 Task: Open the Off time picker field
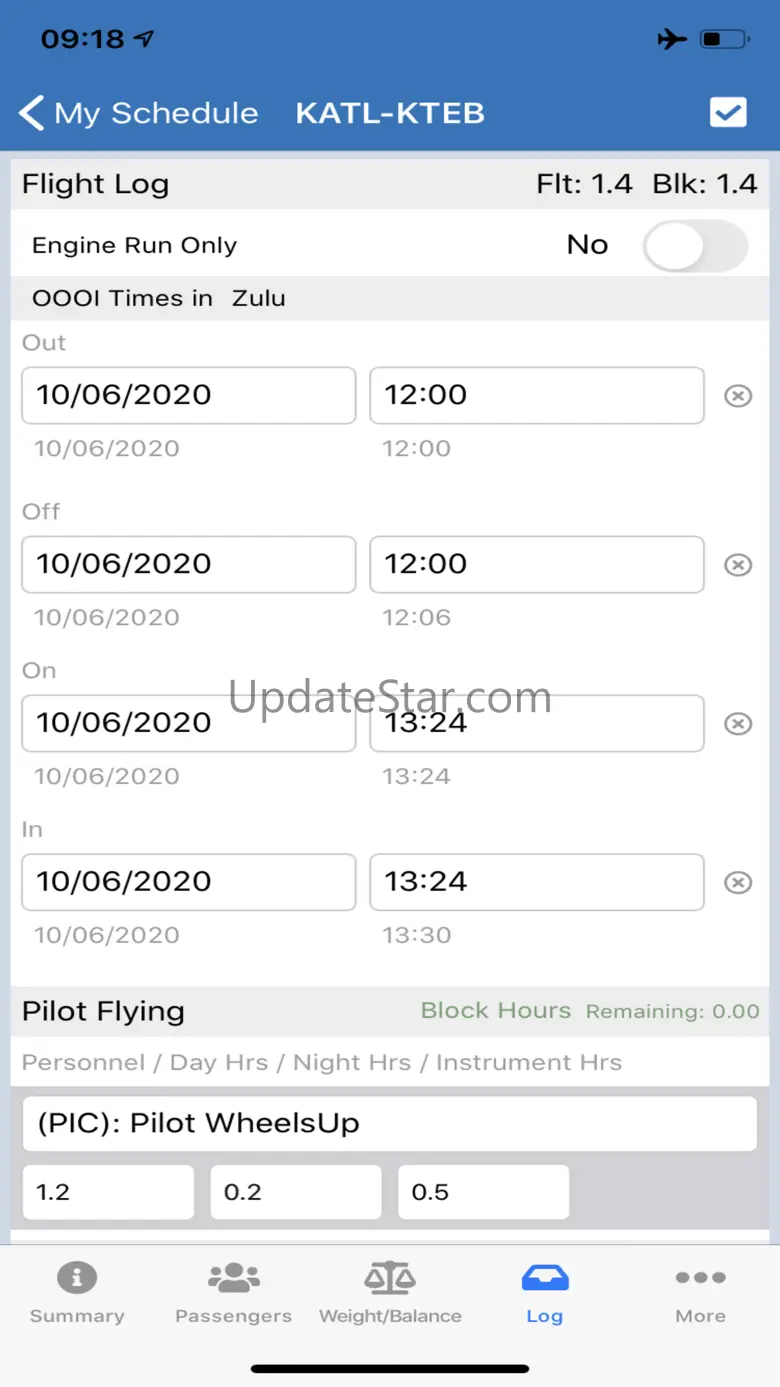536,564
